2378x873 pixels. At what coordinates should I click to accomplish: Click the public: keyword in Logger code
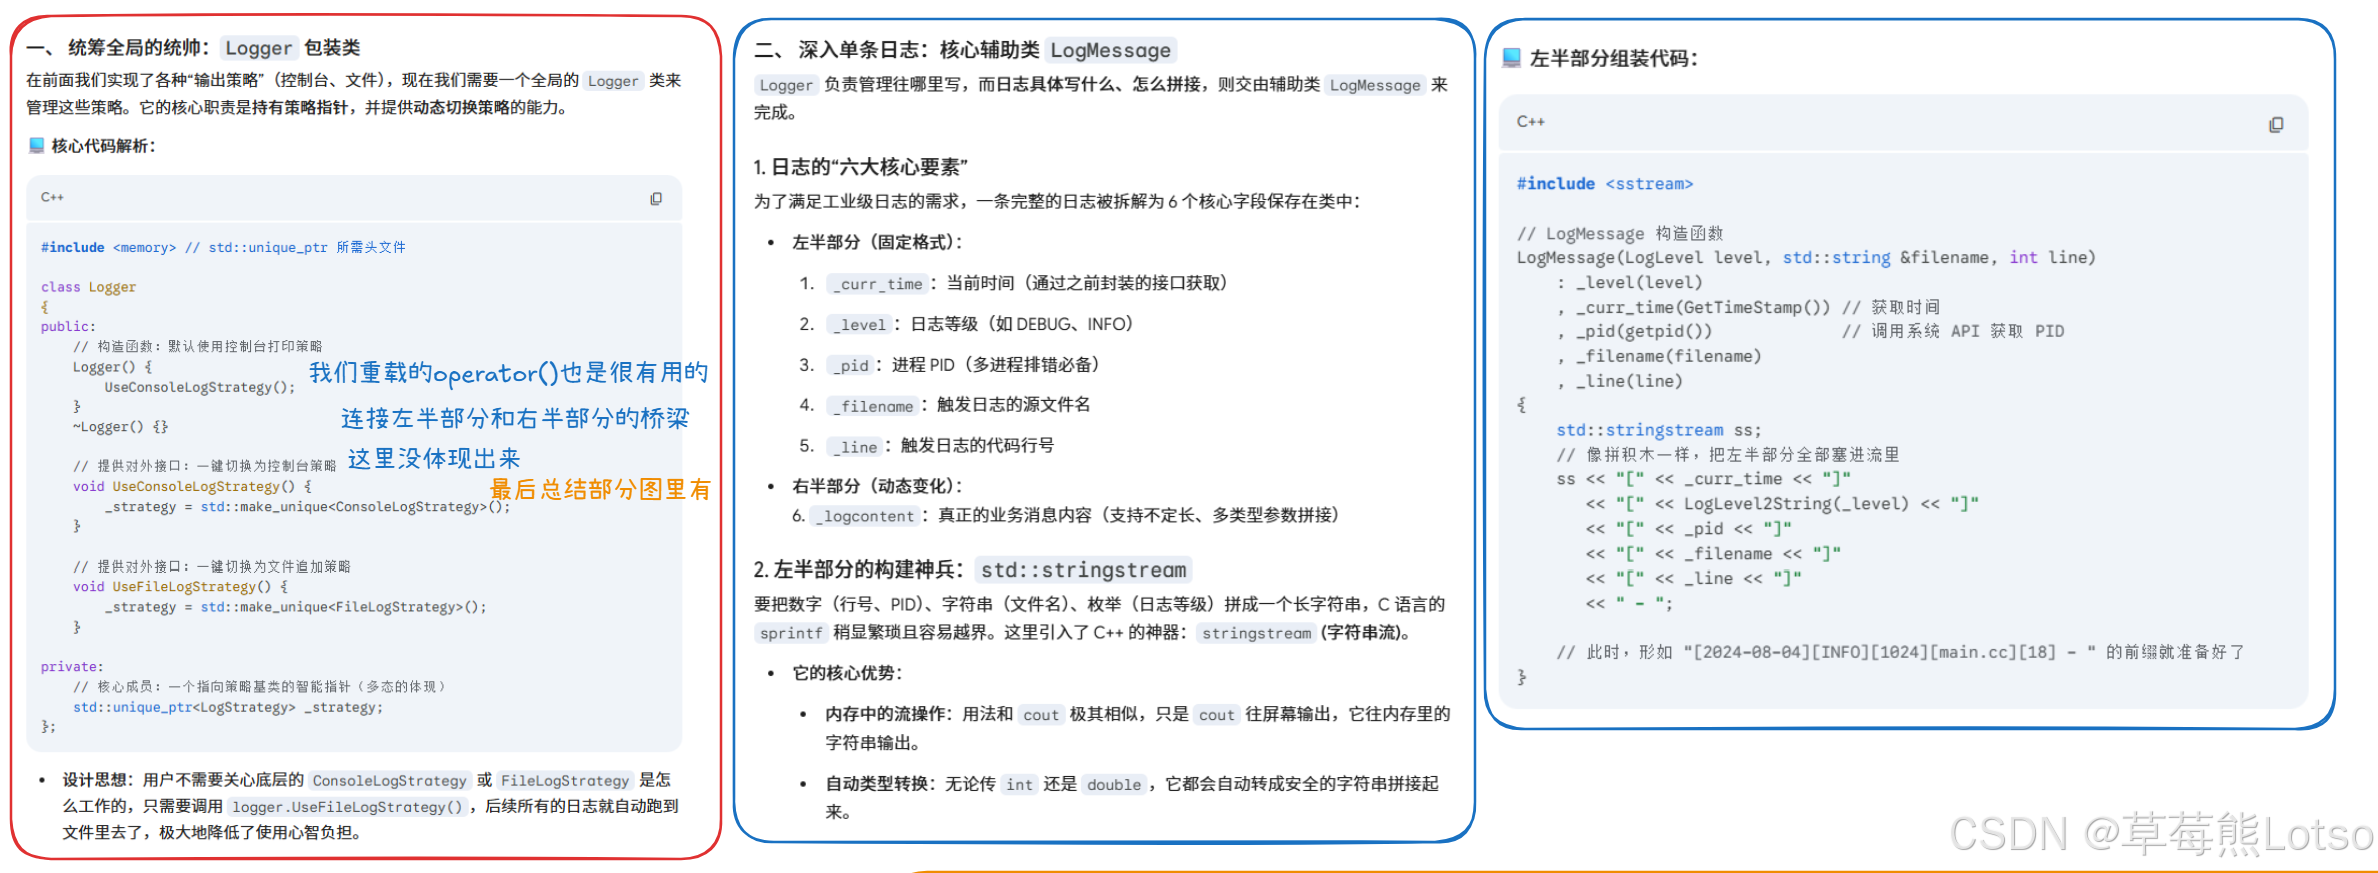tap(68, 326)
